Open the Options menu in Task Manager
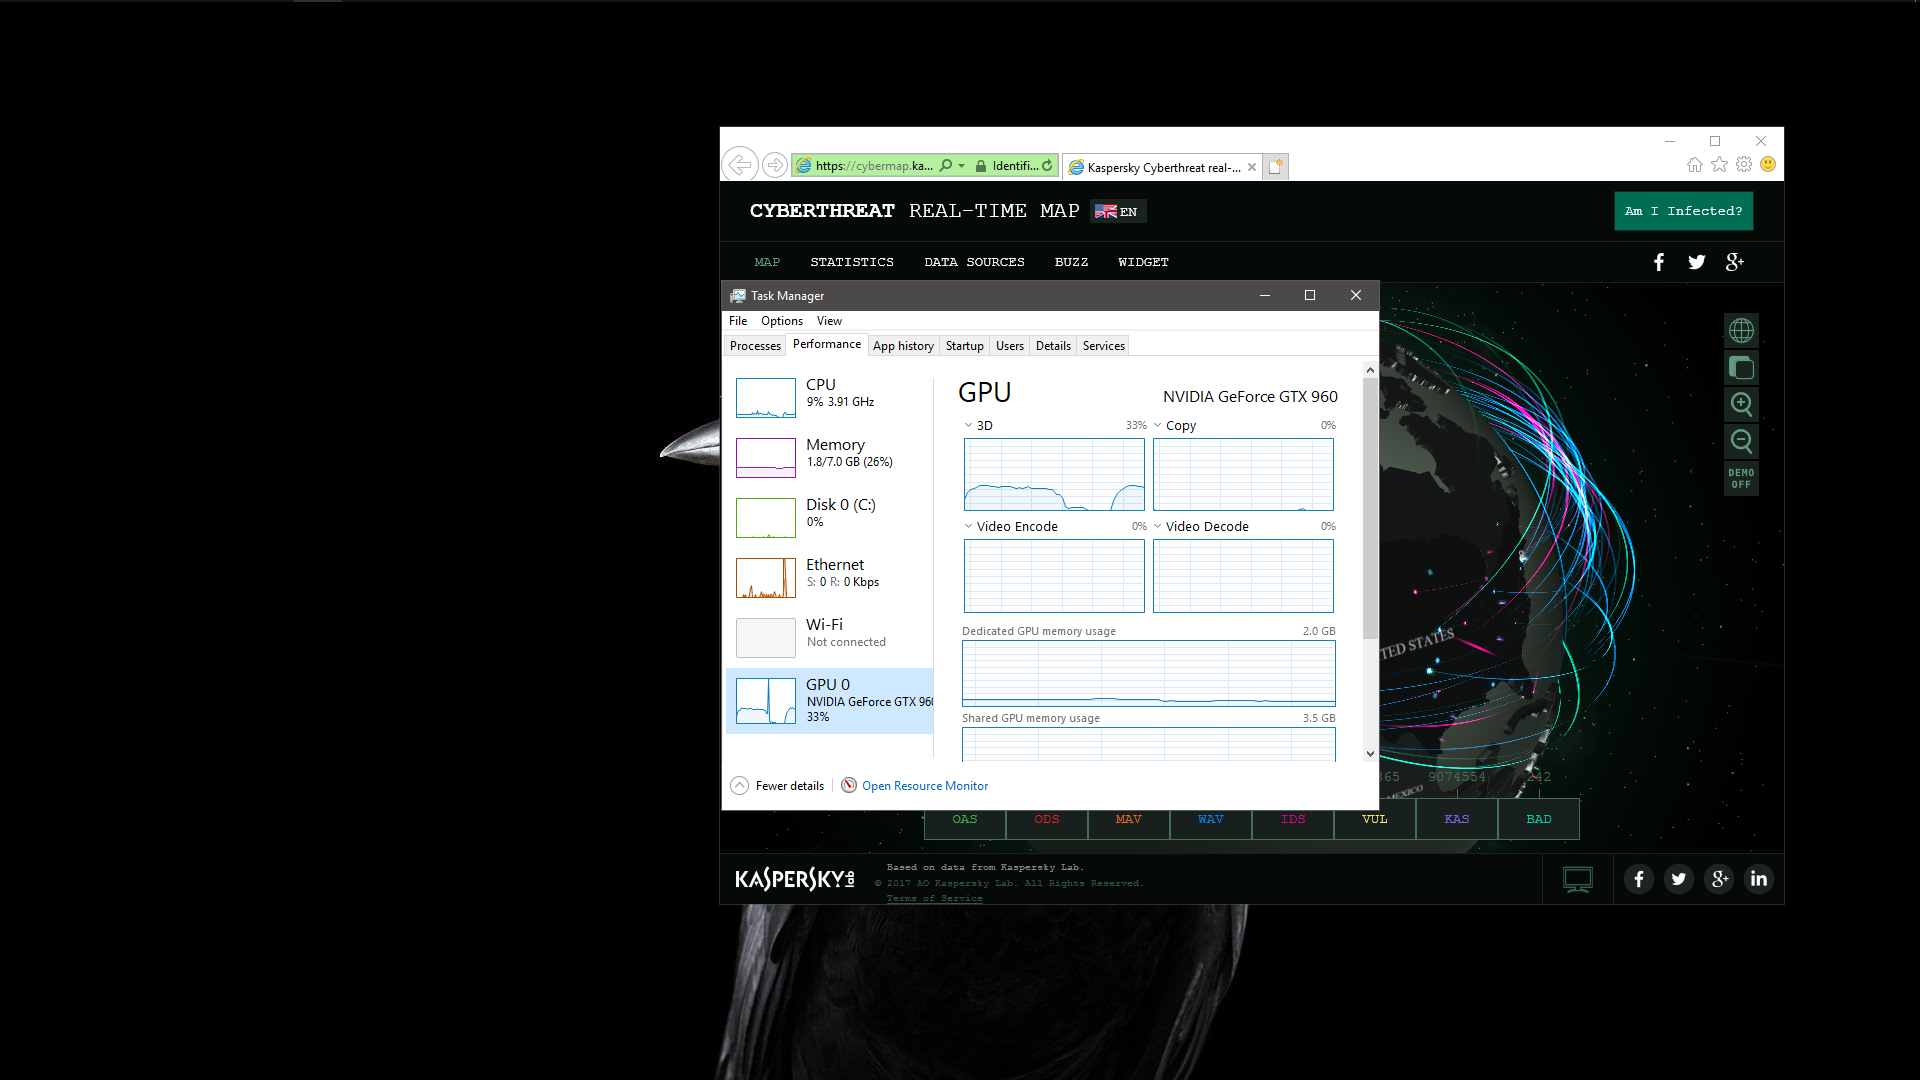Screen dimensions: 1920x1080 click(x=781, y=321)
